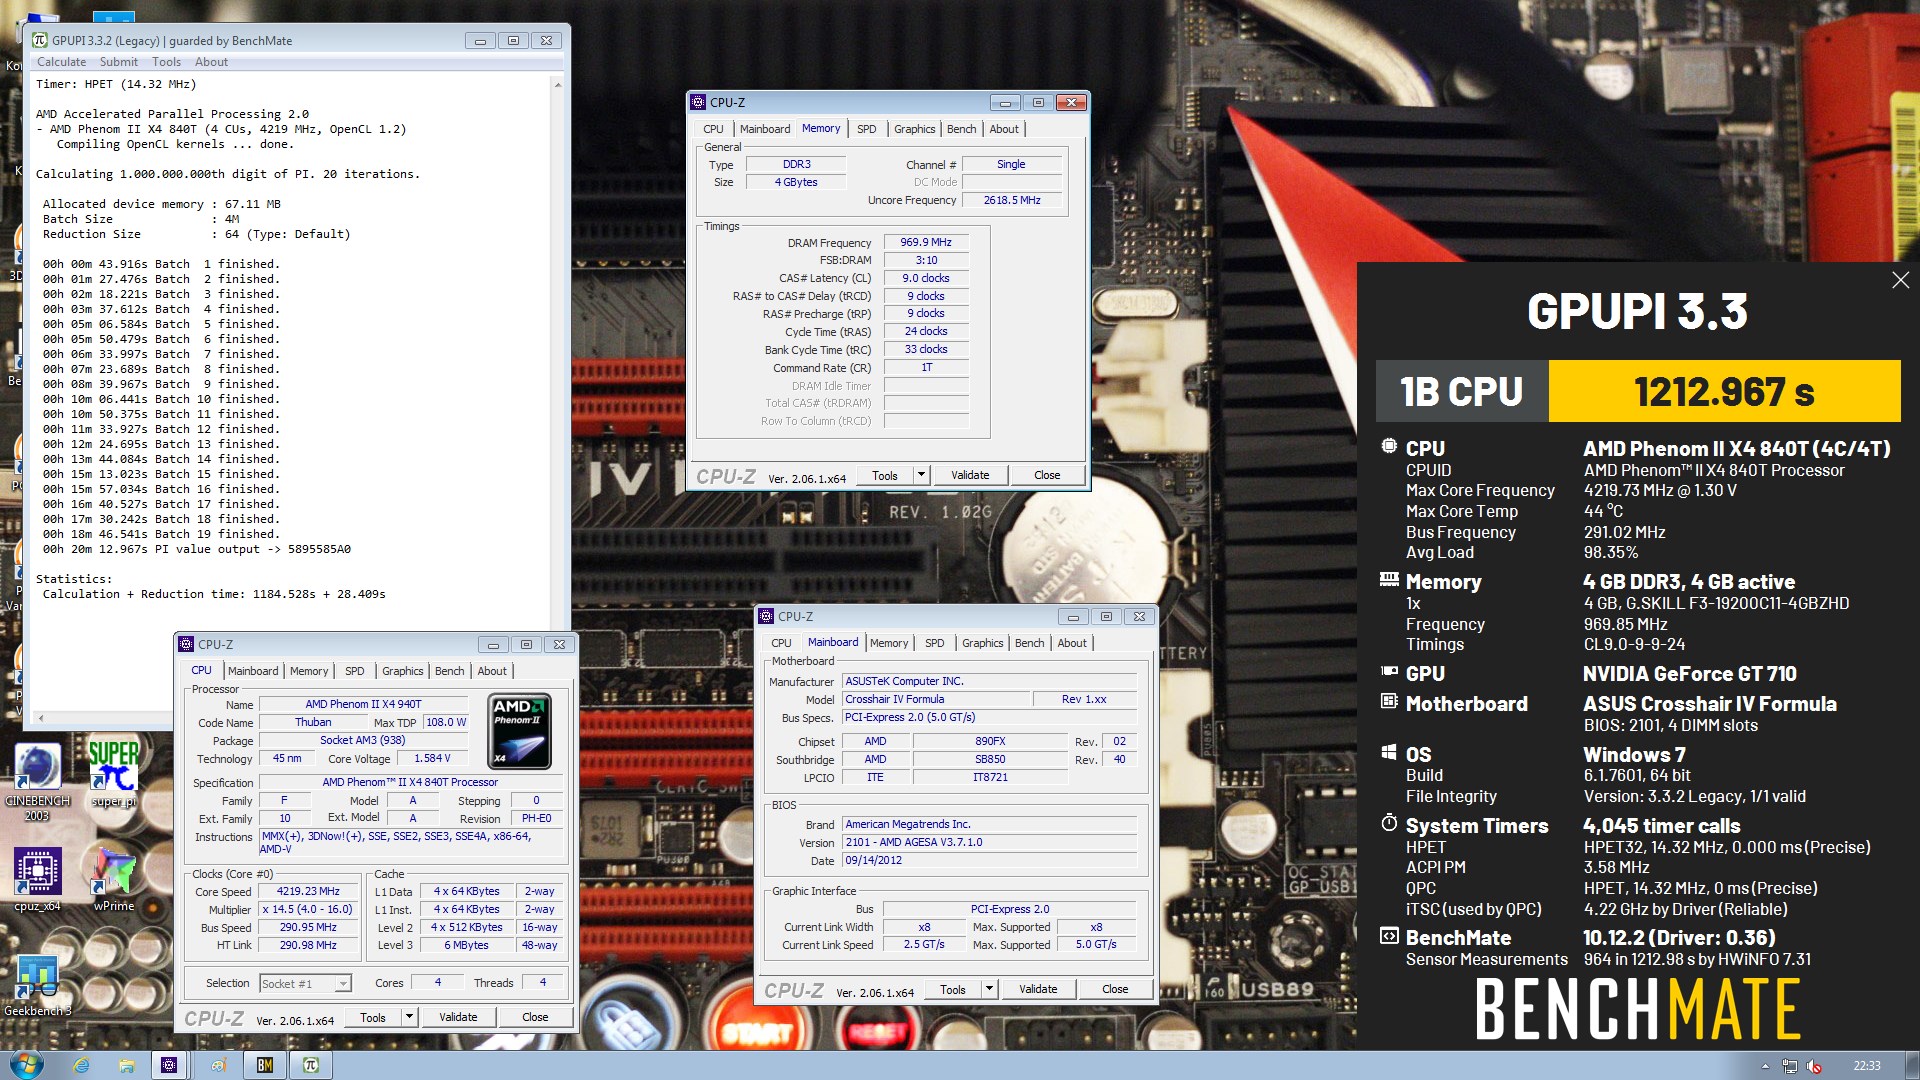The image size is (1920, 1080).
Task: Open Bench tab in bottom-right CPU-Z window
Action: pos(1029,643)
